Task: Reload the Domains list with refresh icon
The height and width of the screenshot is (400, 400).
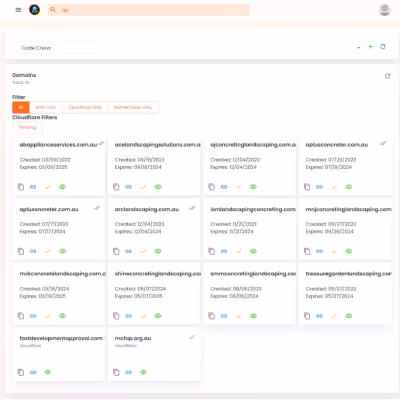Action: (387, 76)
